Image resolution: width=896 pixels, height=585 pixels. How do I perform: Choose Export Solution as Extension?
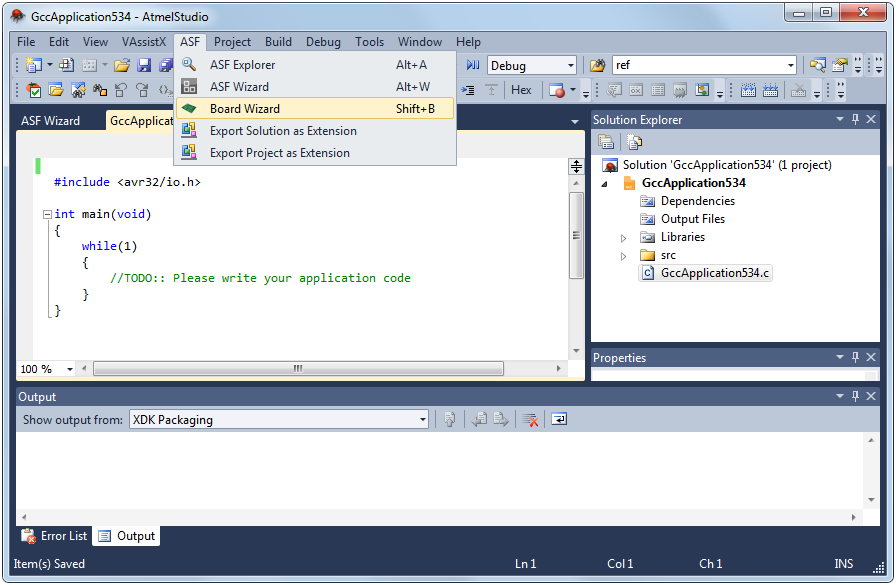(315, 131)
